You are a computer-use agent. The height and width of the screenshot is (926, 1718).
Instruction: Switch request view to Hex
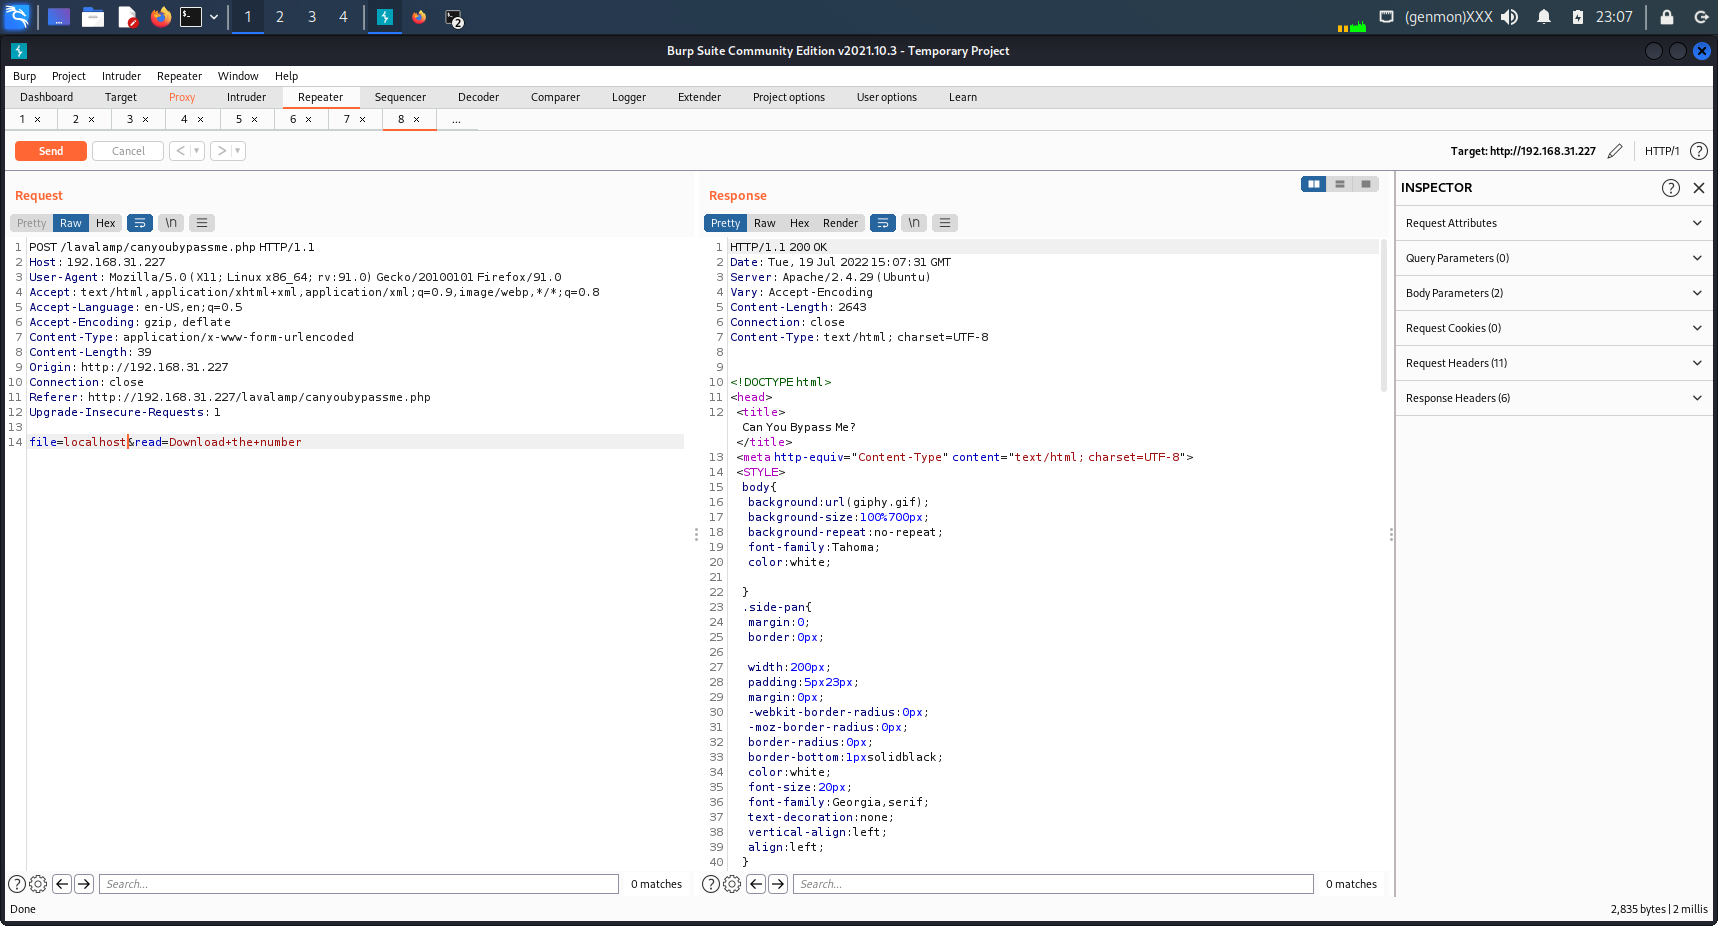click(x=106, y=223)
